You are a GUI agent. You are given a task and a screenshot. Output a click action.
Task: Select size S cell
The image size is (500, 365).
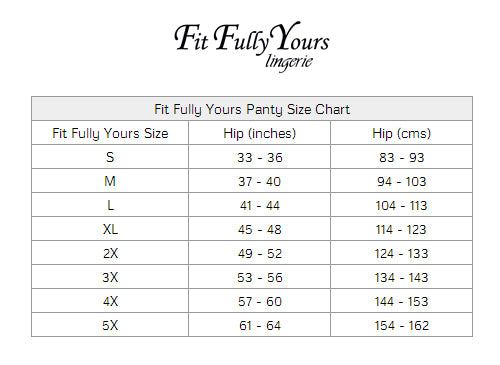point(110,157)
